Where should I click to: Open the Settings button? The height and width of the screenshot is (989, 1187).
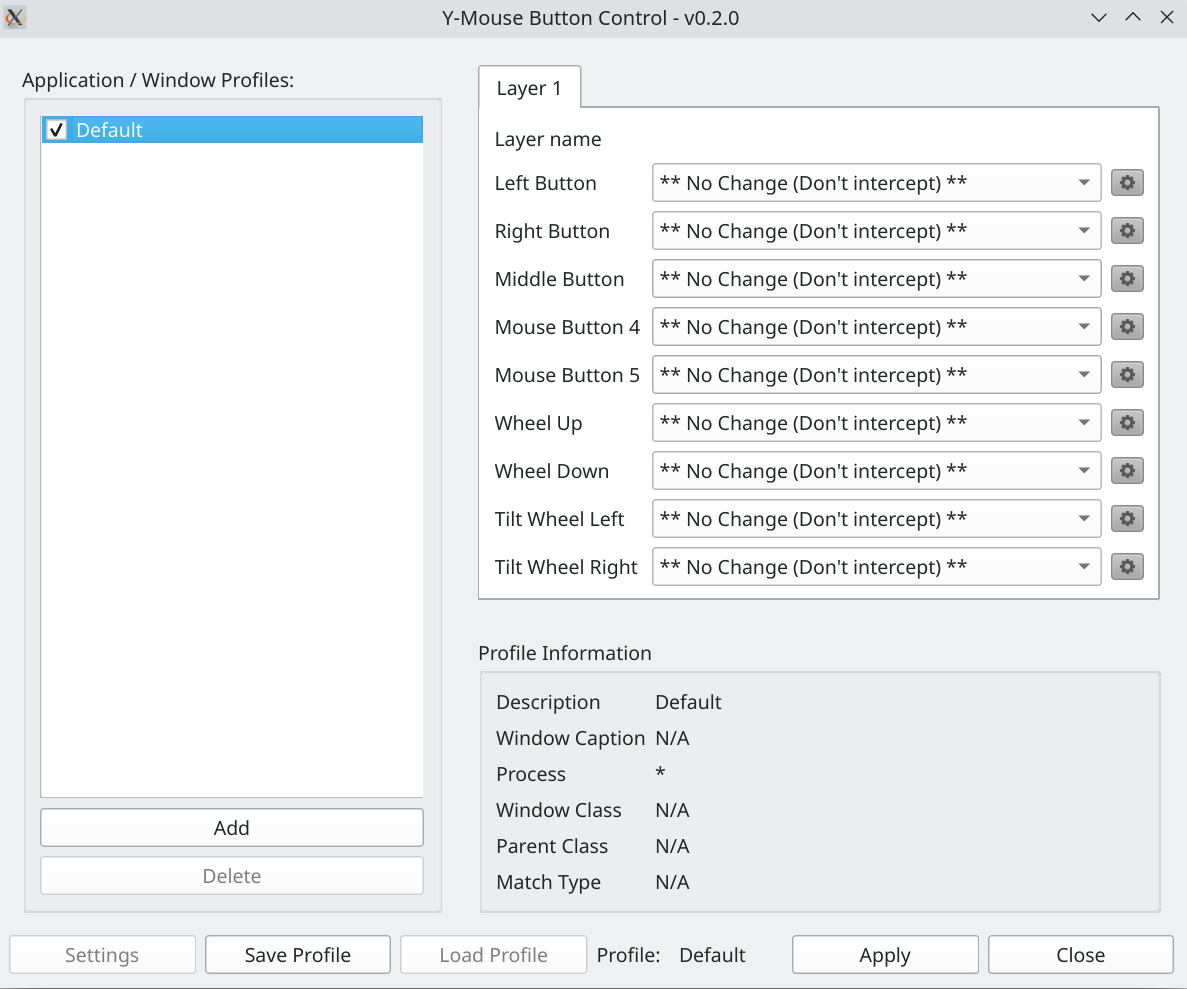(x=102, y=955)
